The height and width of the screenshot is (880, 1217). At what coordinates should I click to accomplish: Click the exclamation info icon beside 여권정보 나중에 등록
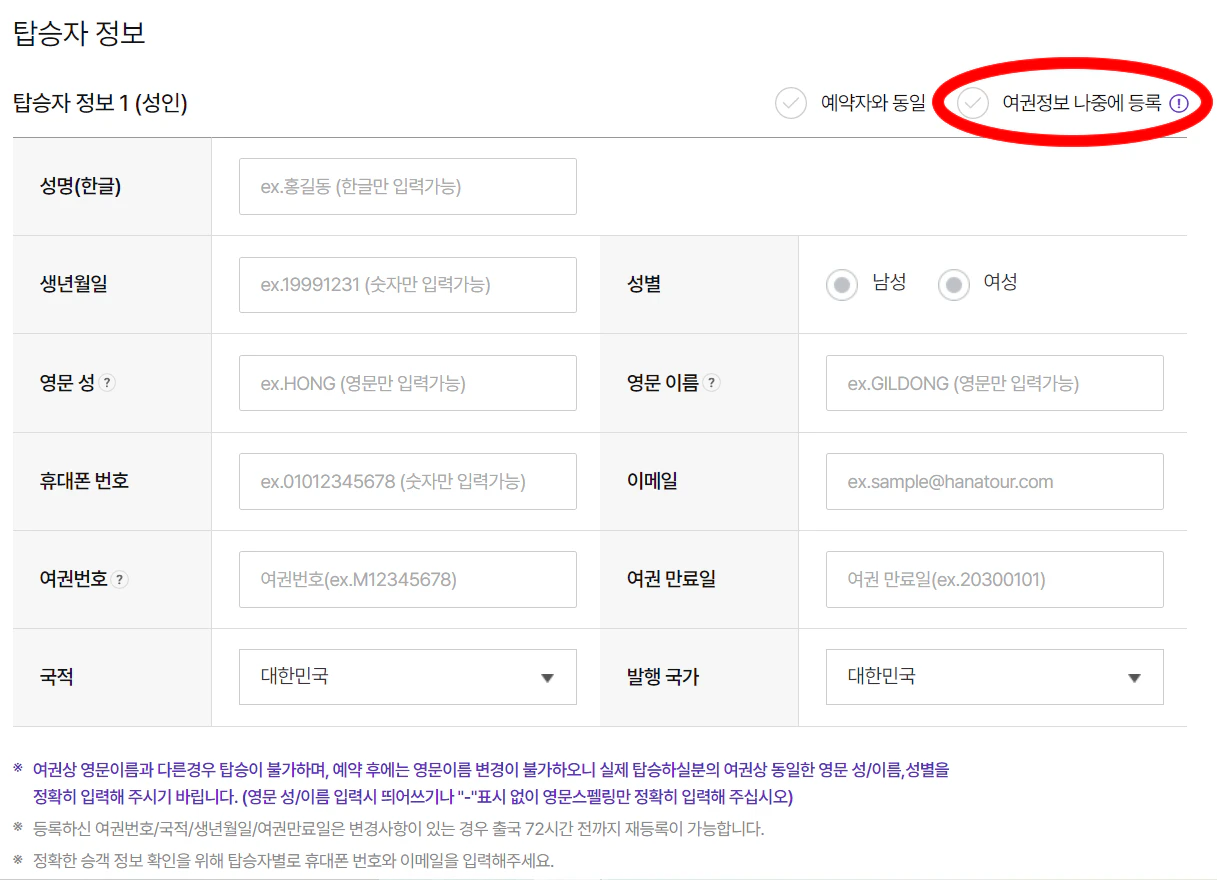[1181, 102]
